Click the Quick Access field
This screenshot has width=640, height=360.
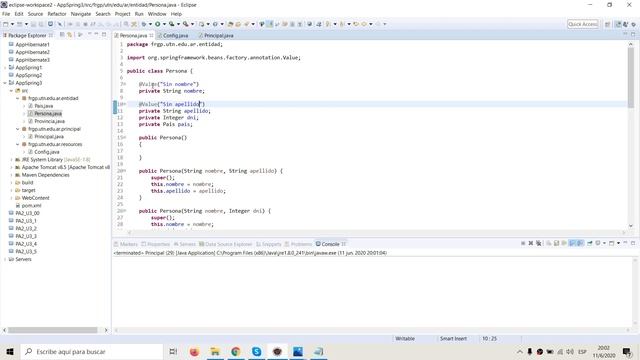(583, 24)
